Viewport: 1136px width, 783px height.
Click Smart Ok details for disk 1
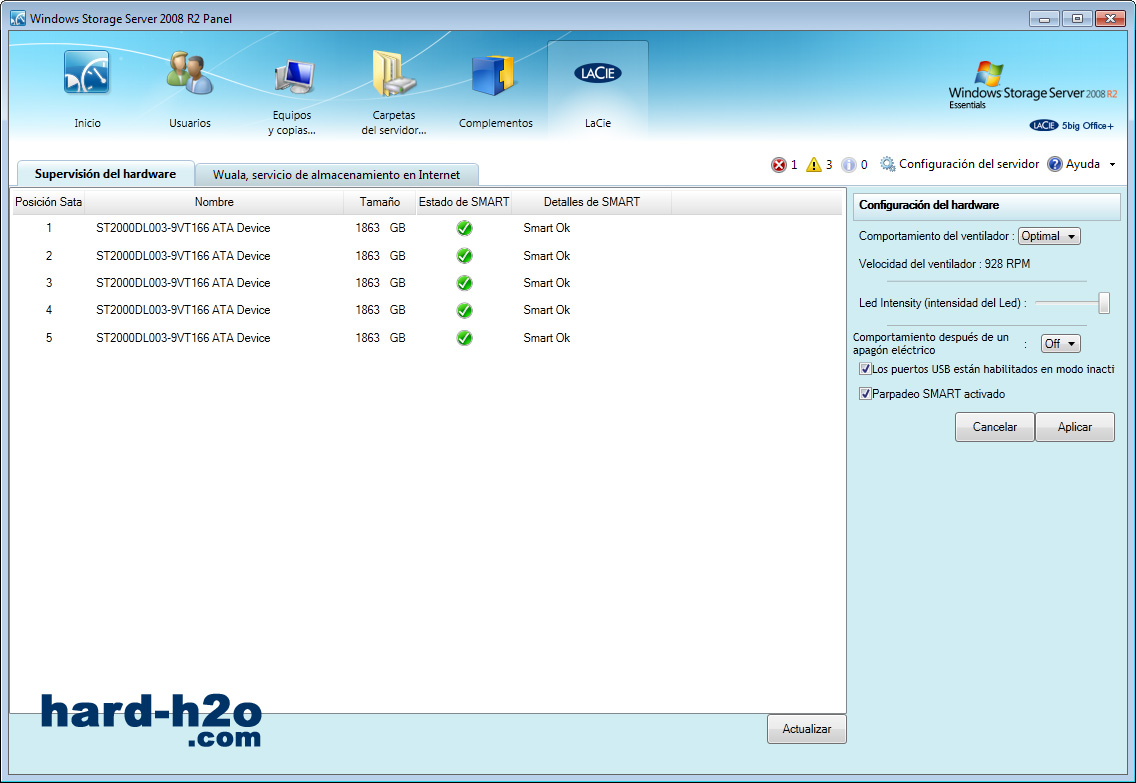click(x=546, y=228)
